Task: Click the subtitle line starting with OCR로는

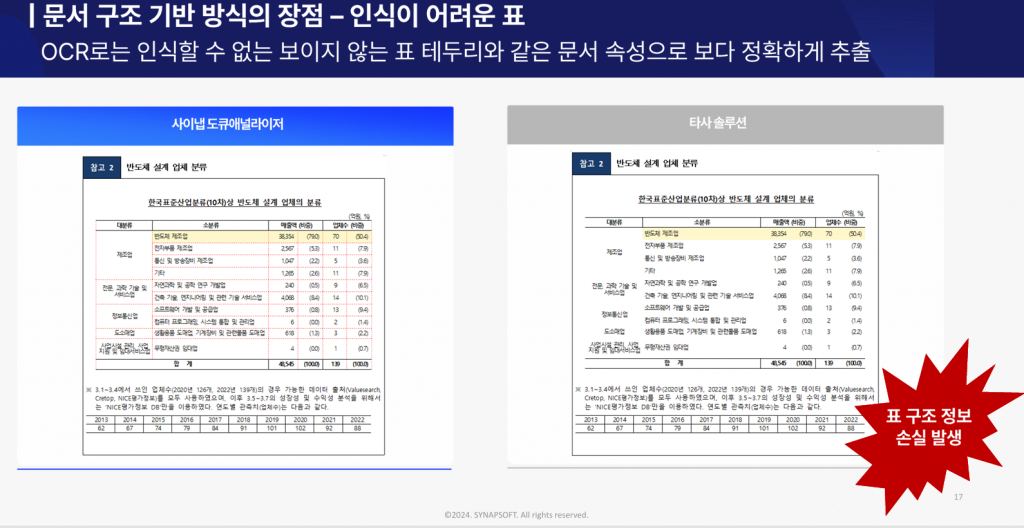Action: (x=460, y=50)
